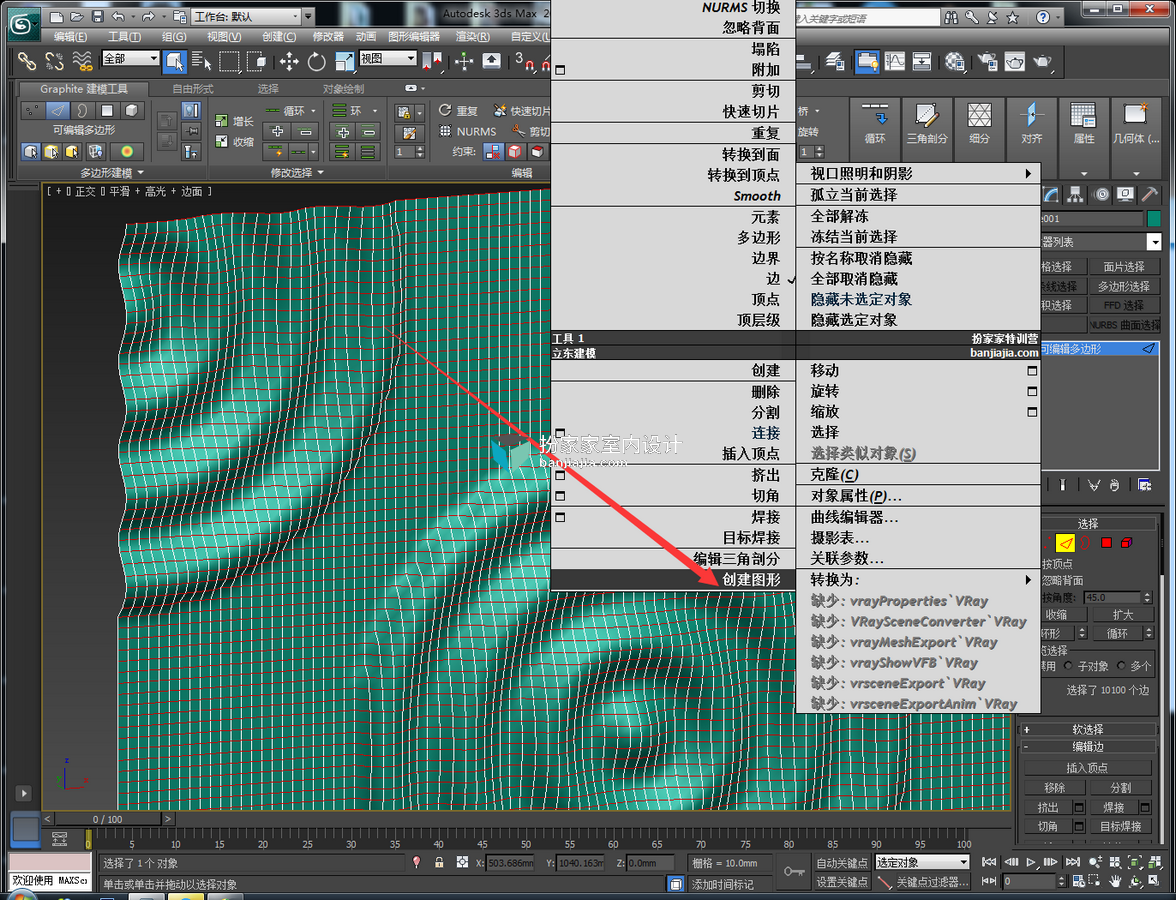Open the 工作台: 默认 workspace dropdown
This screenshot has height=900, width=1176.
click(x=247, y=16)
